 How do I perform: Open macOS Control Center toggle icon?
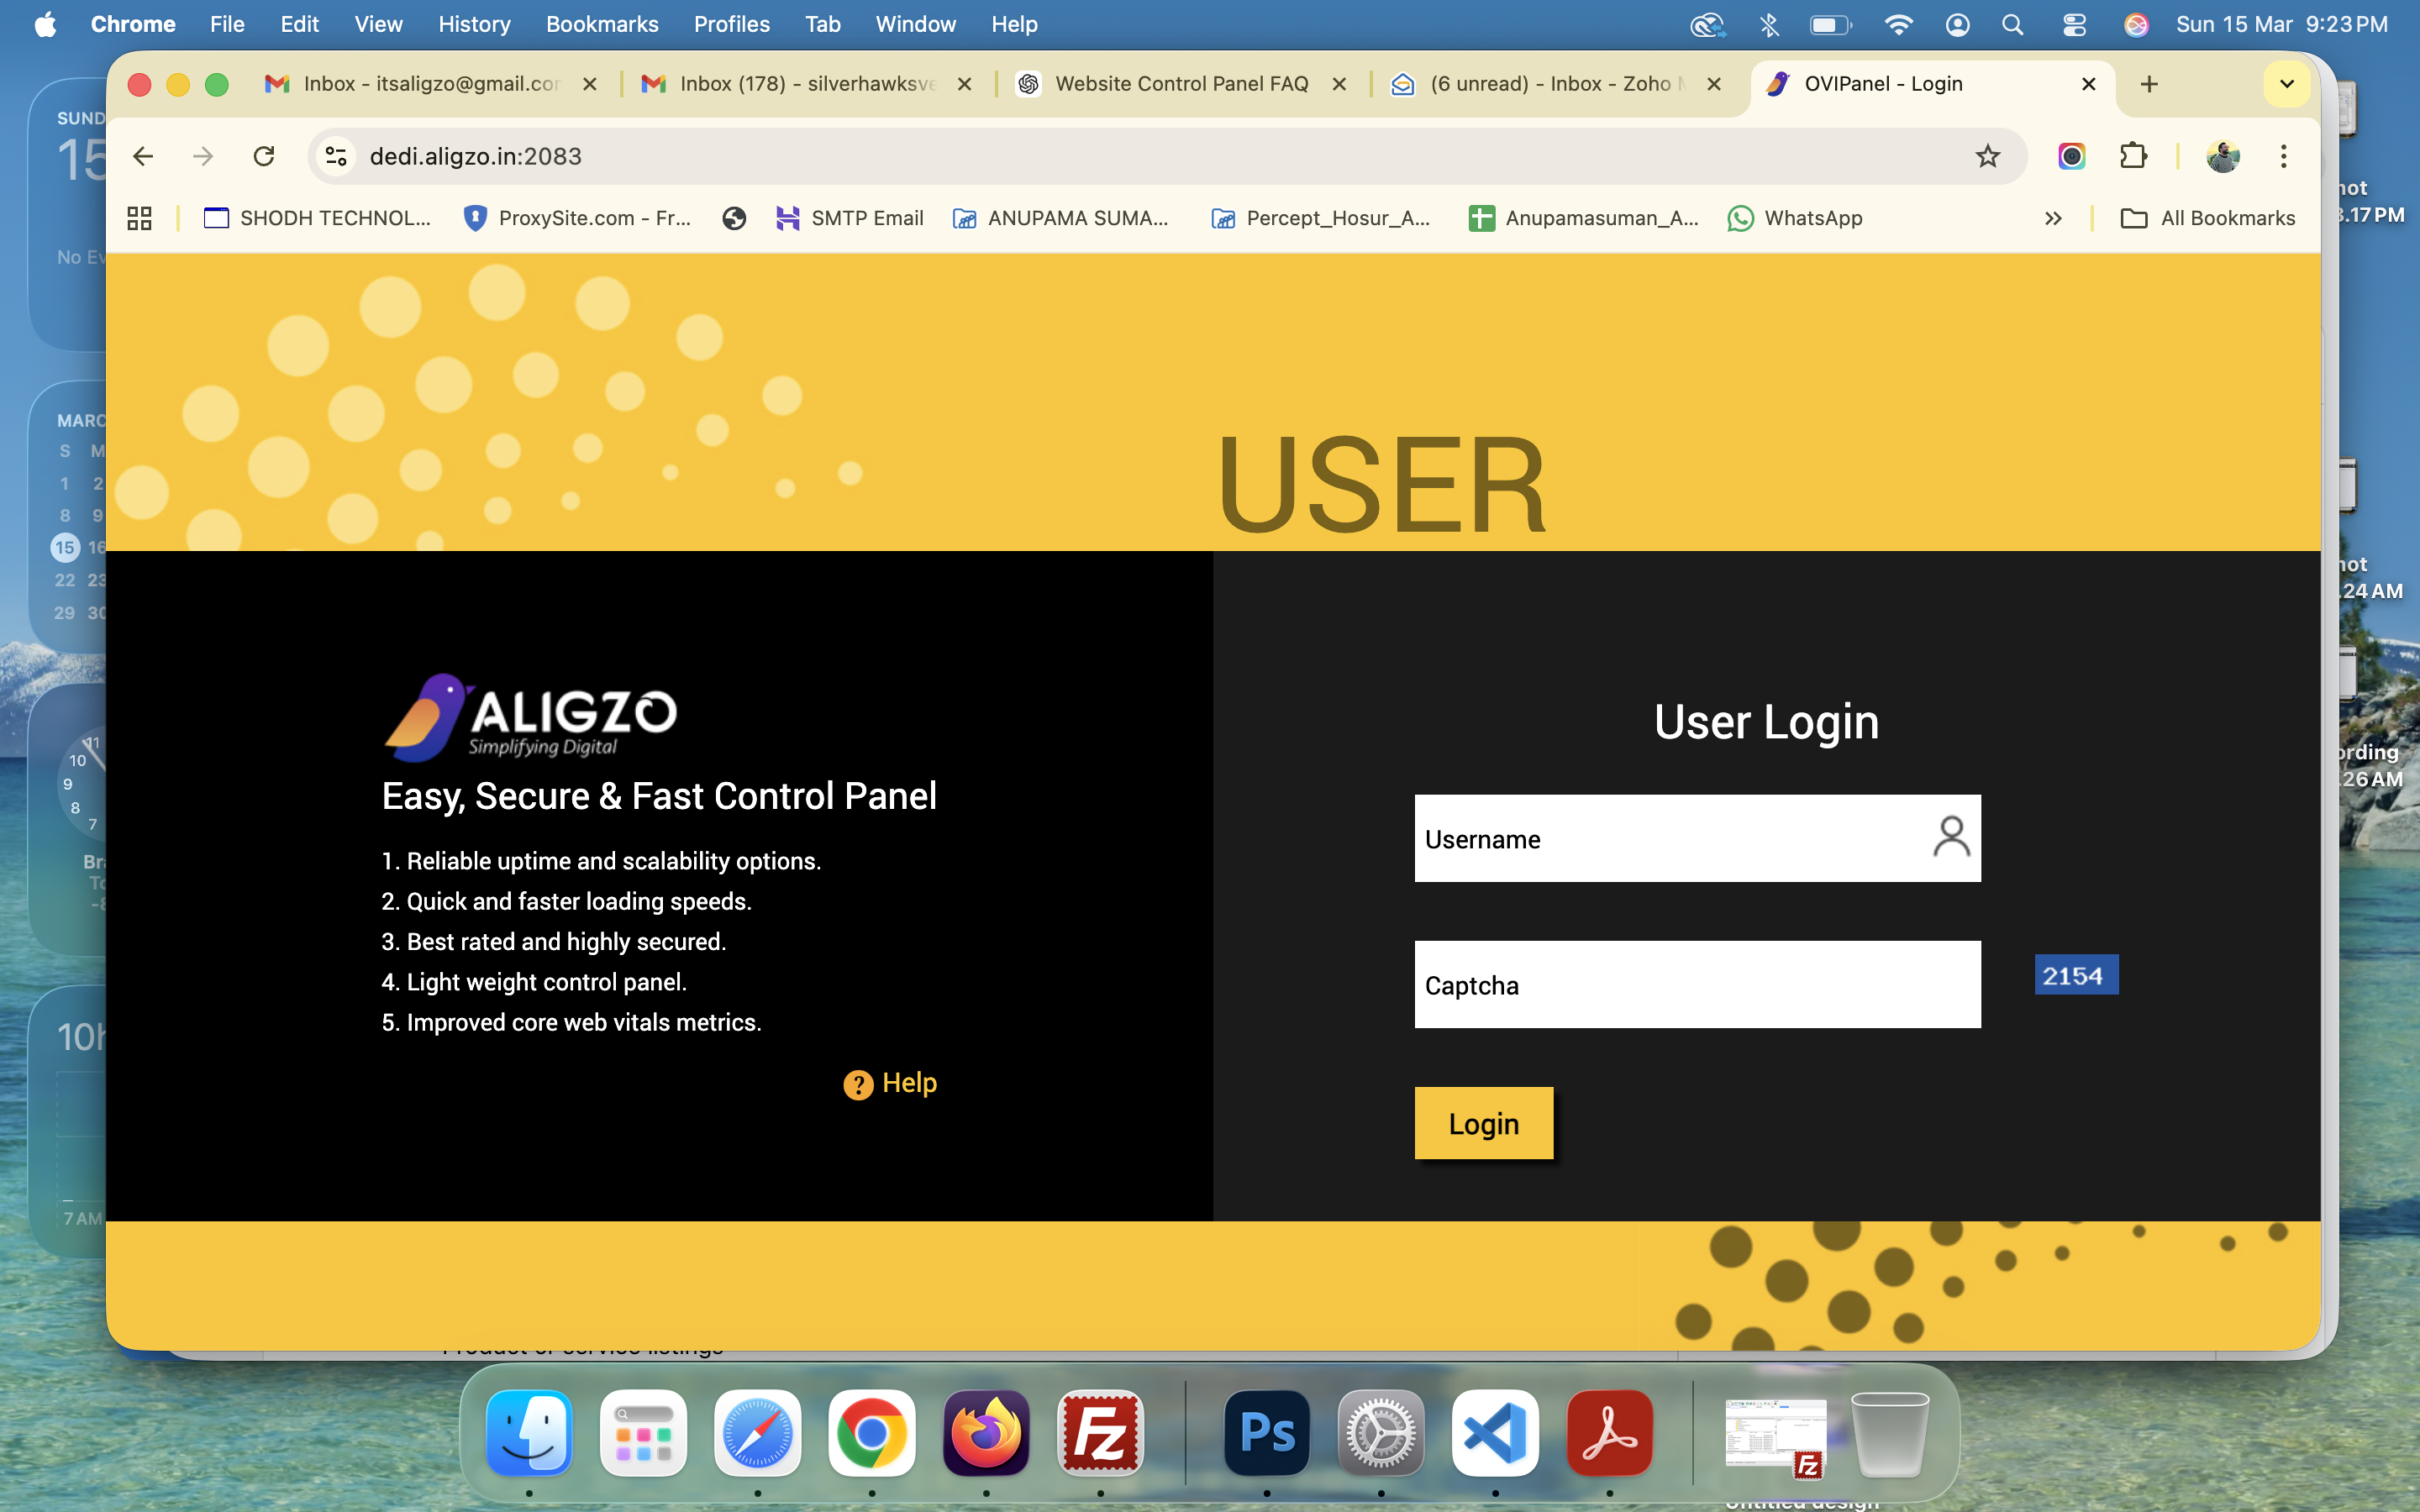[x=2074, y=24]
